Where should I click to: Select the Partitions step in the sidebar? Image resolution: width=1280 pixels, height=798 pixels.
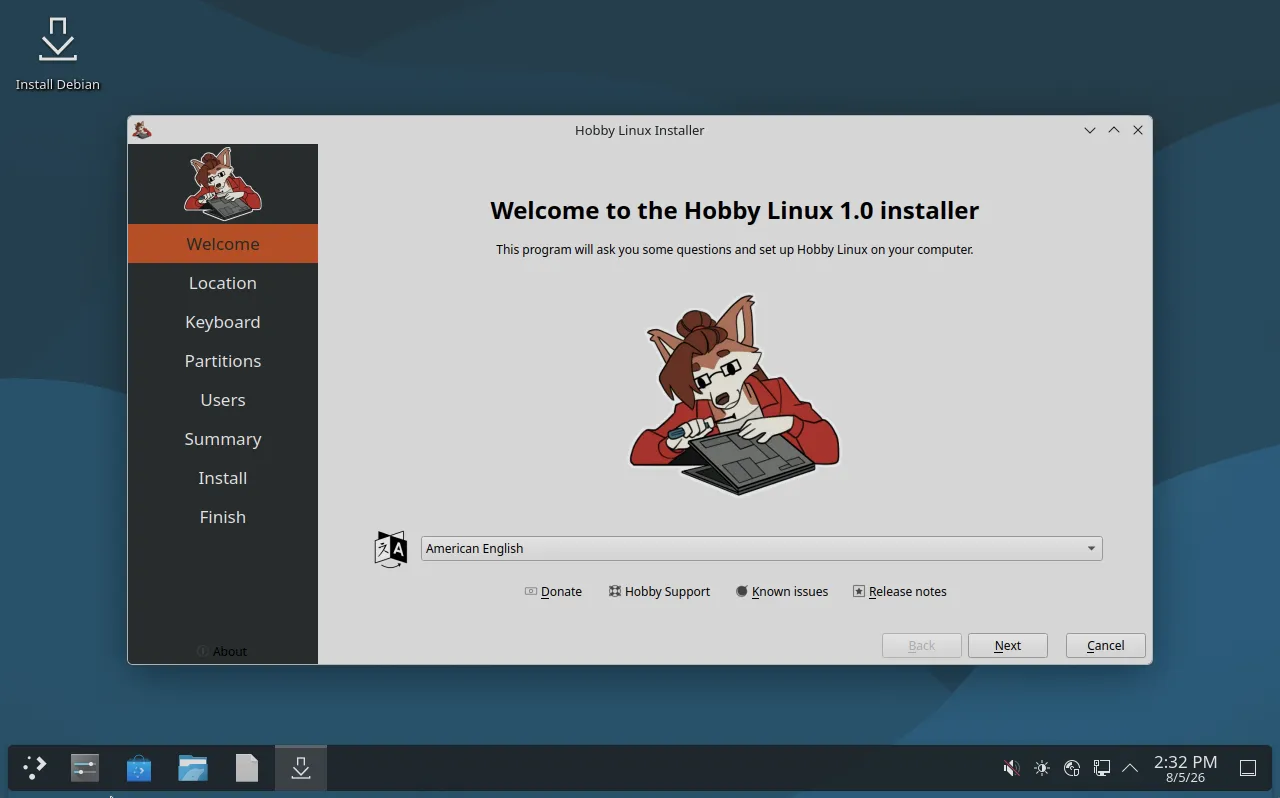click(x=223, y=361)
